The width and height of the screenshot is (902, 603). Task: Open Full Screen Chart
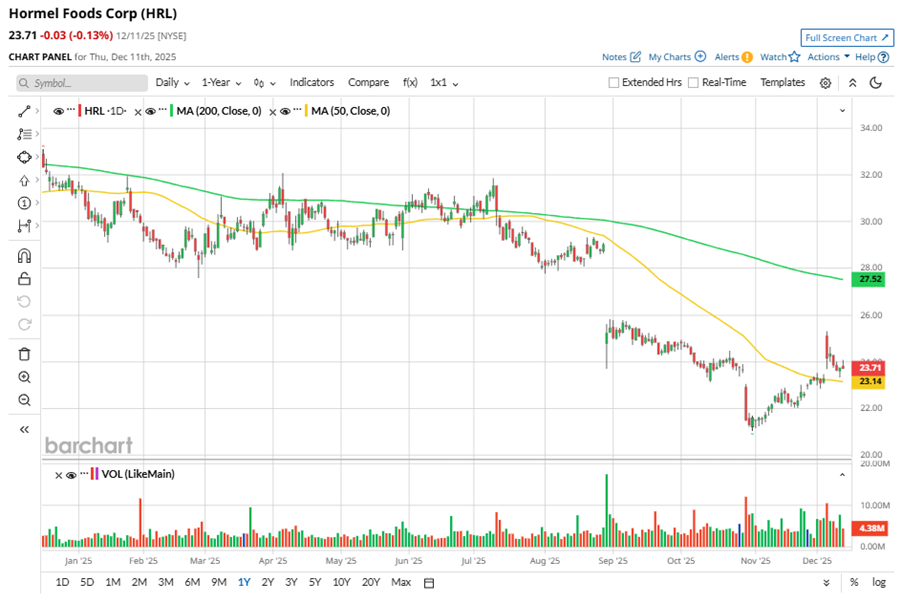847,38
